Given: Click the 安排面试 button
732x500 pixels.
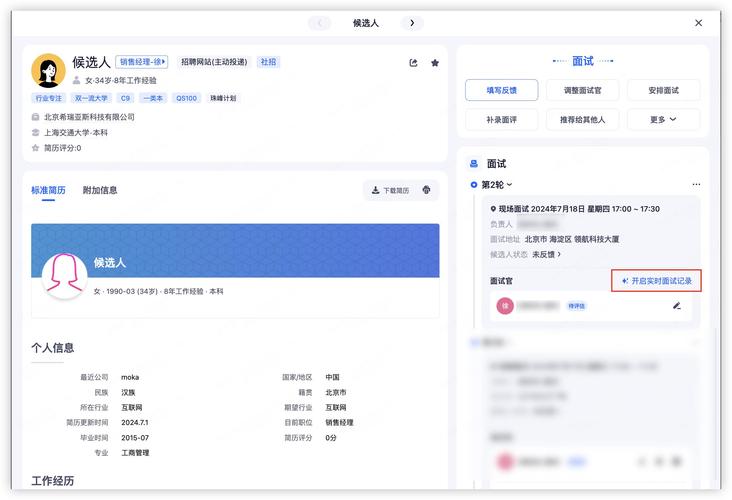Looking at the screenshot, I should (663, 90).
